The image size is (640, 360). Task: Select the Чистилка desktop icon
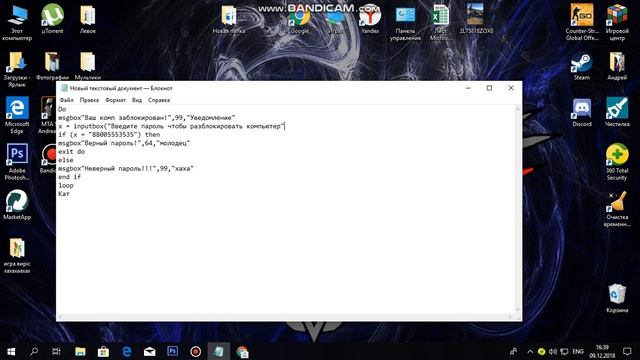[x=617, y=113]
